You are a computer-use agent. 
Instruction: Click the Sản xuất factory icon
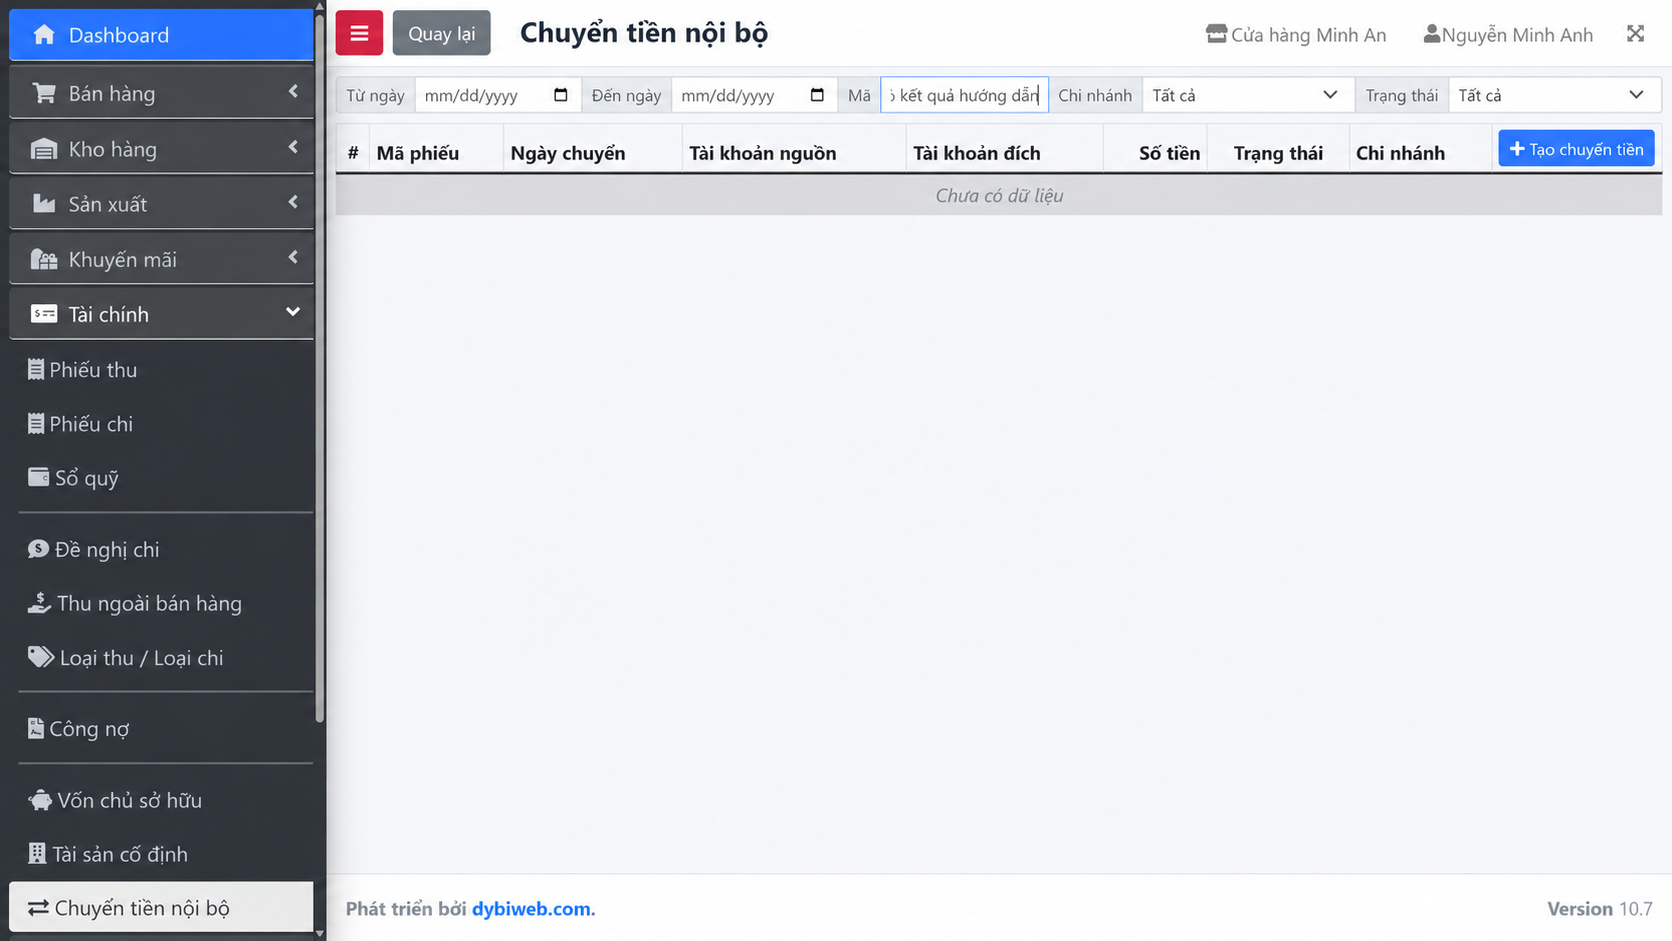(x=44, y=204)
